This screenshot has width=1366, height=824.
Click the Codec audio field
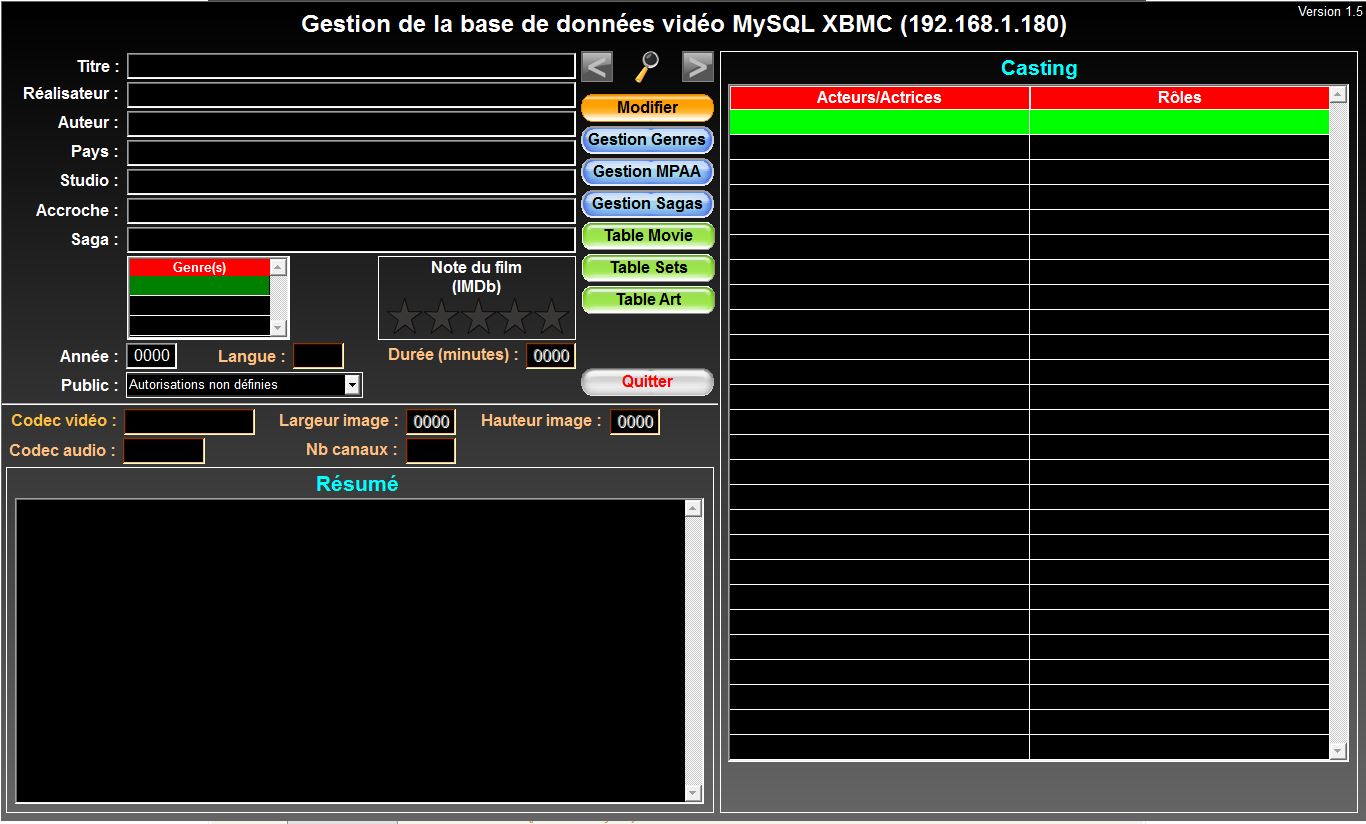(164, 451)
